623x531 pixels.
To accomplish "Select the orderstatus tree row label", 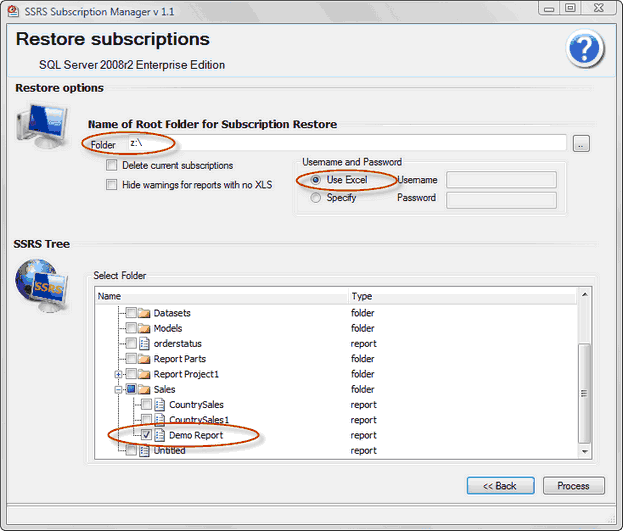I will coord(178,343).
